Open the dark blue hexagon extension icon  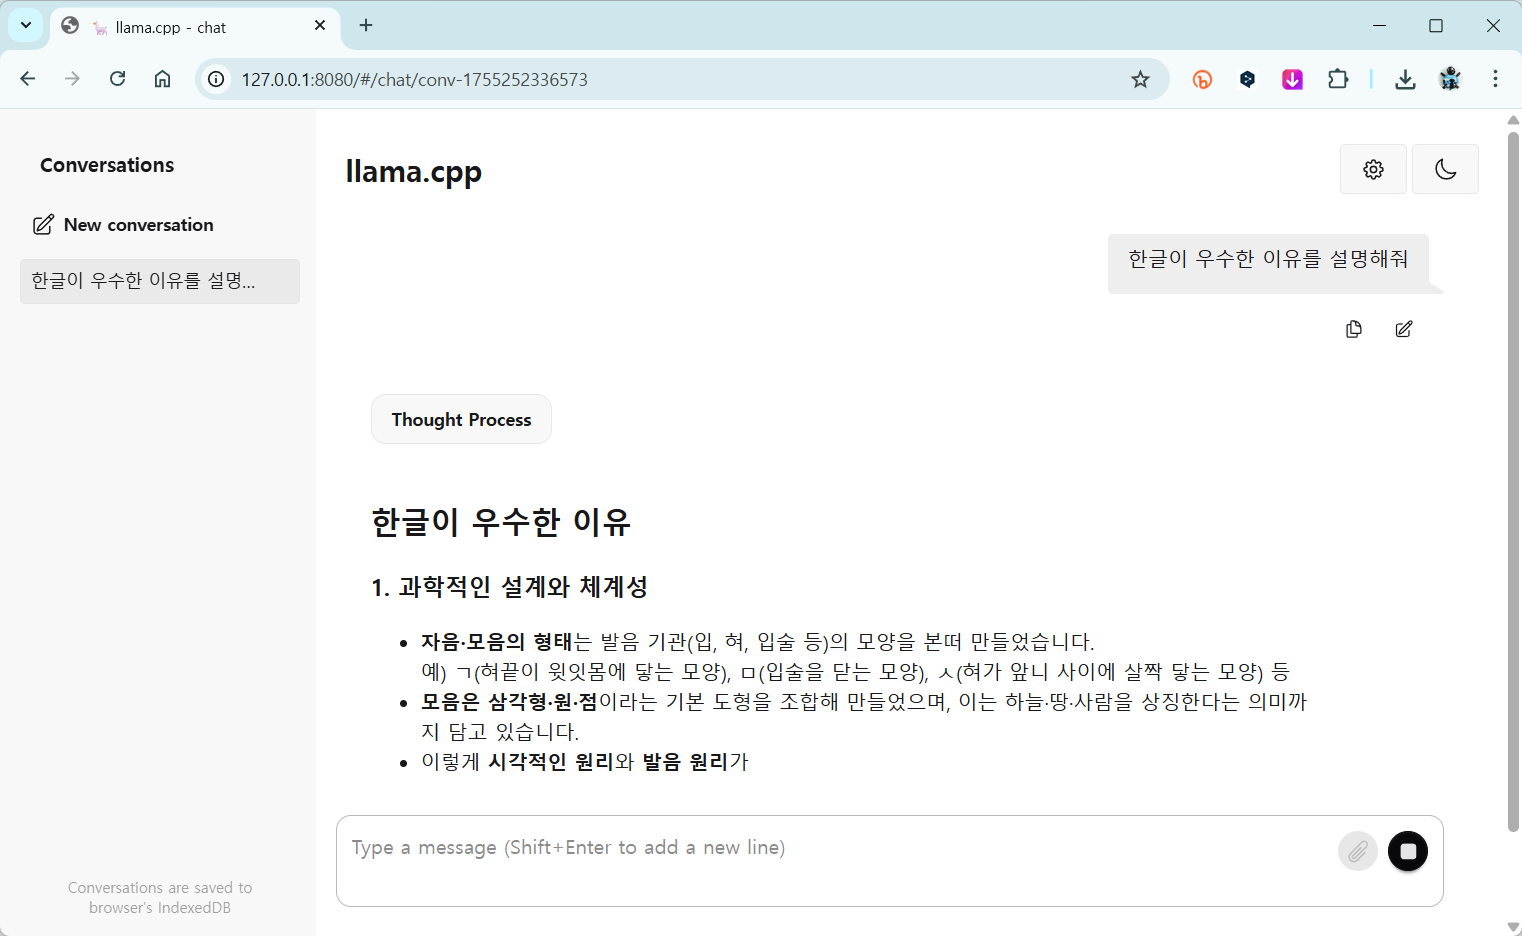pos(1247,79)
